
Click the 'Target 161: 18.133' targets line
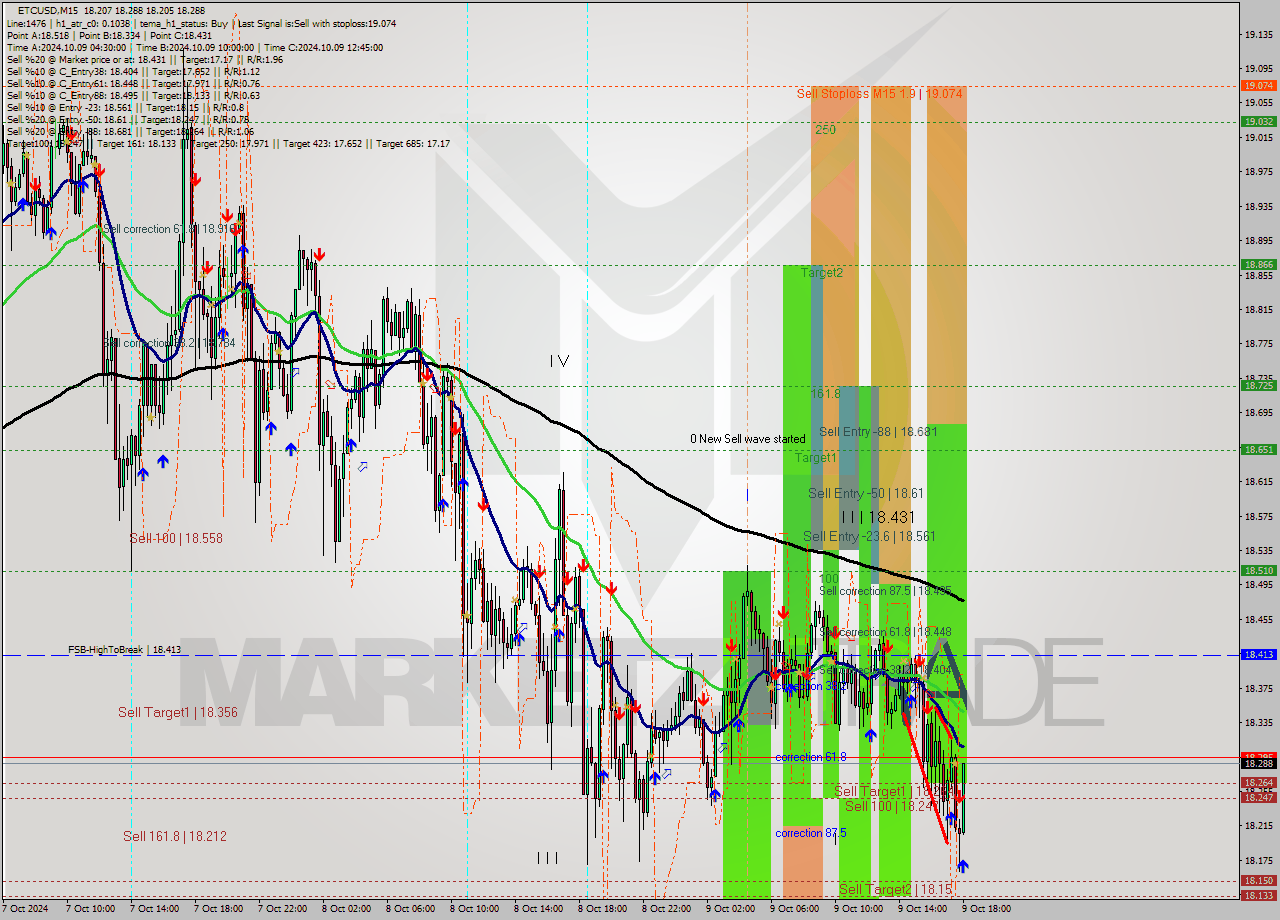[x=228, y=143]
